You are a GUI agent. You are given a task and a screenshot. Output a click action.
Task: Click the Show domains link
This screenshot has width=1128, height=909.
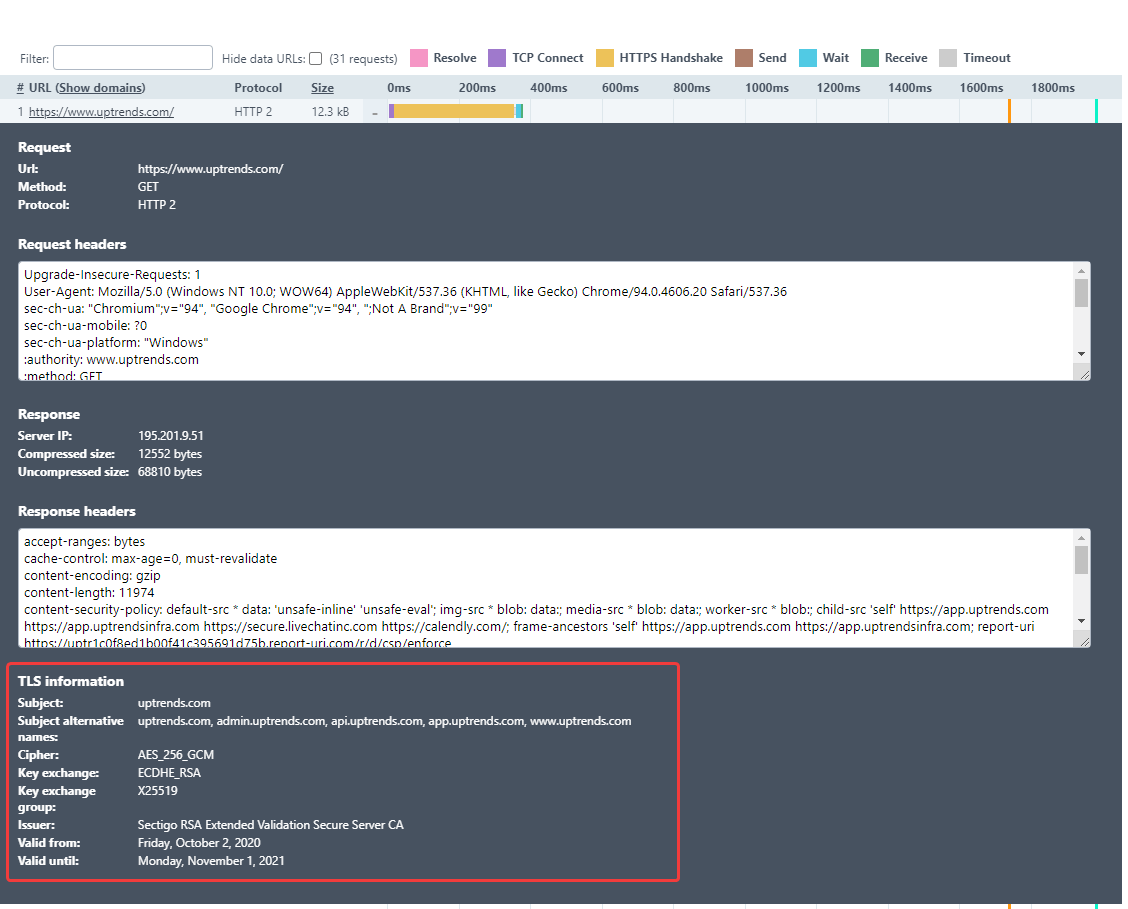click(100, 88)
